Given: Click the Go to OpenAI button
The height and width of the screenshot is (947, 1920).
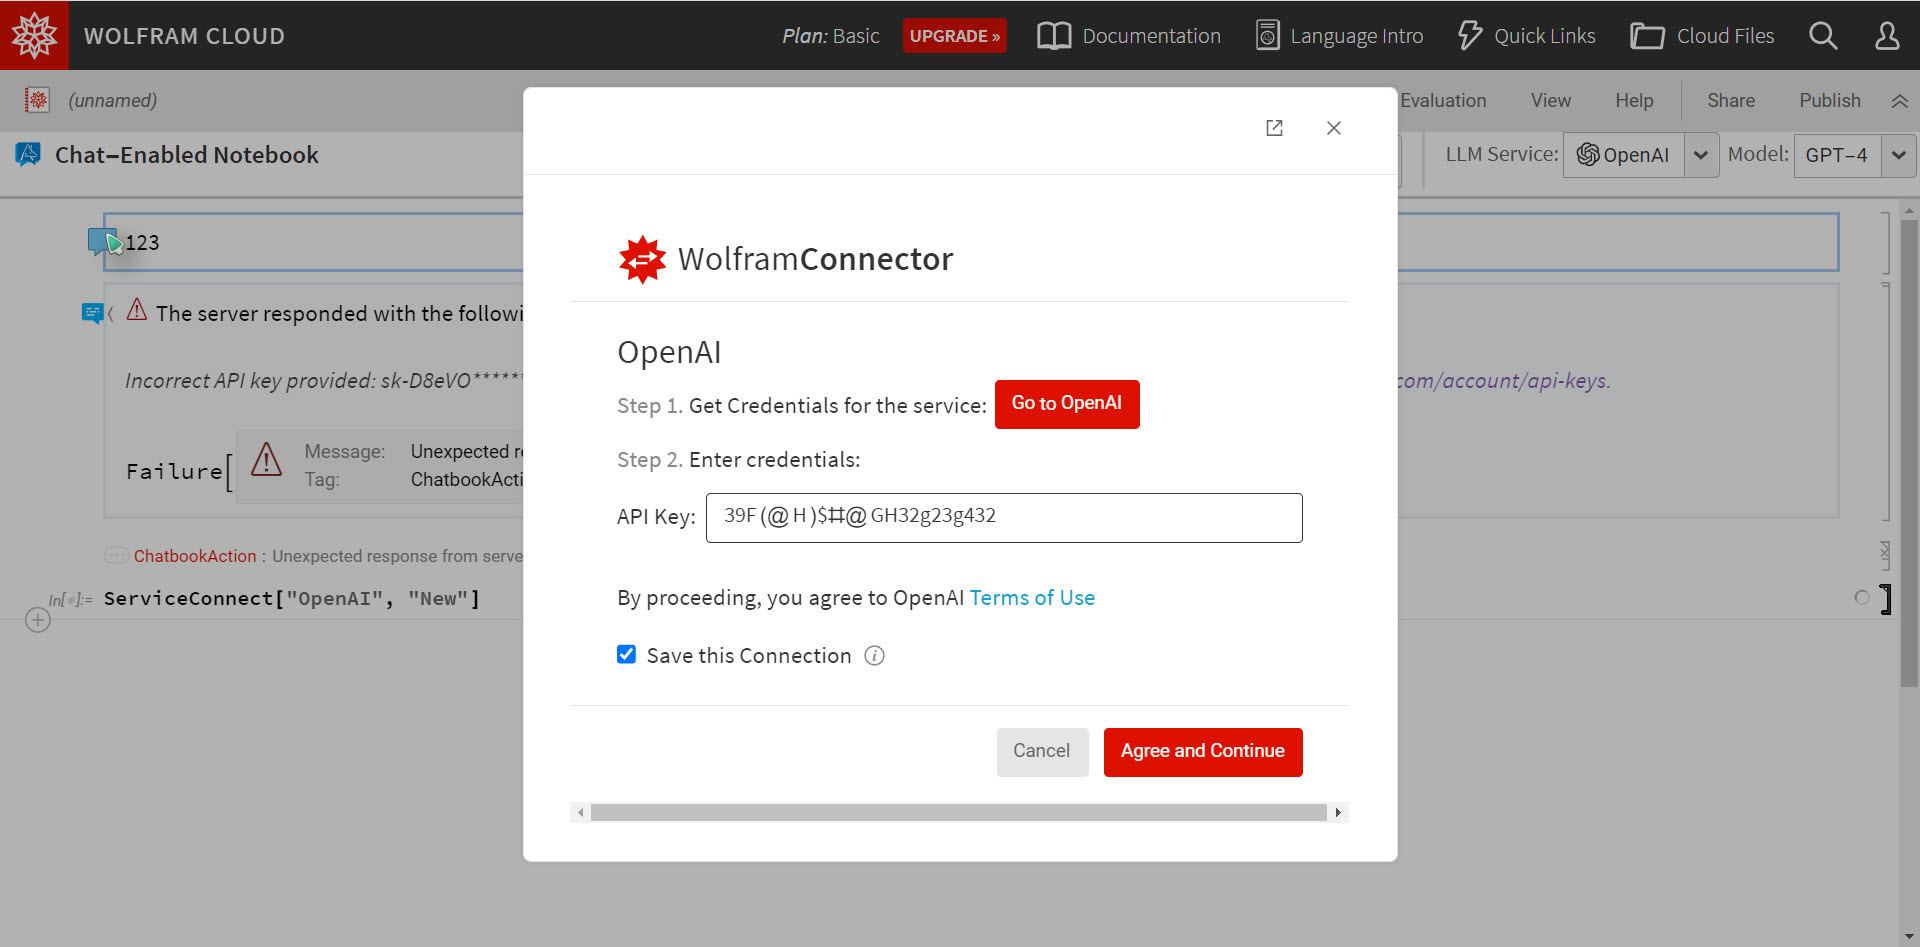Looking at the screenshot, I should [x=1067, y=404].
